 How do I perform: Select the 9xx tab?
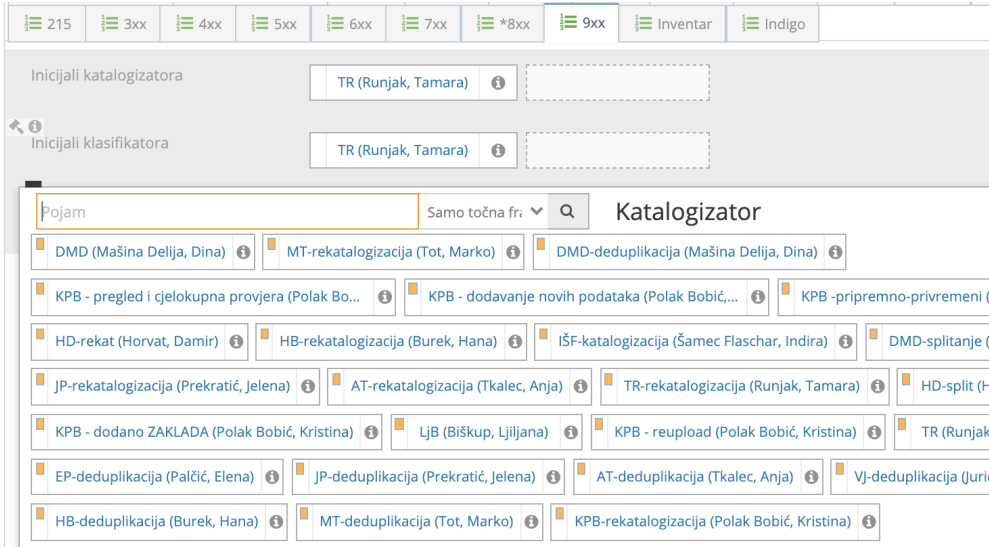point(582,23)
